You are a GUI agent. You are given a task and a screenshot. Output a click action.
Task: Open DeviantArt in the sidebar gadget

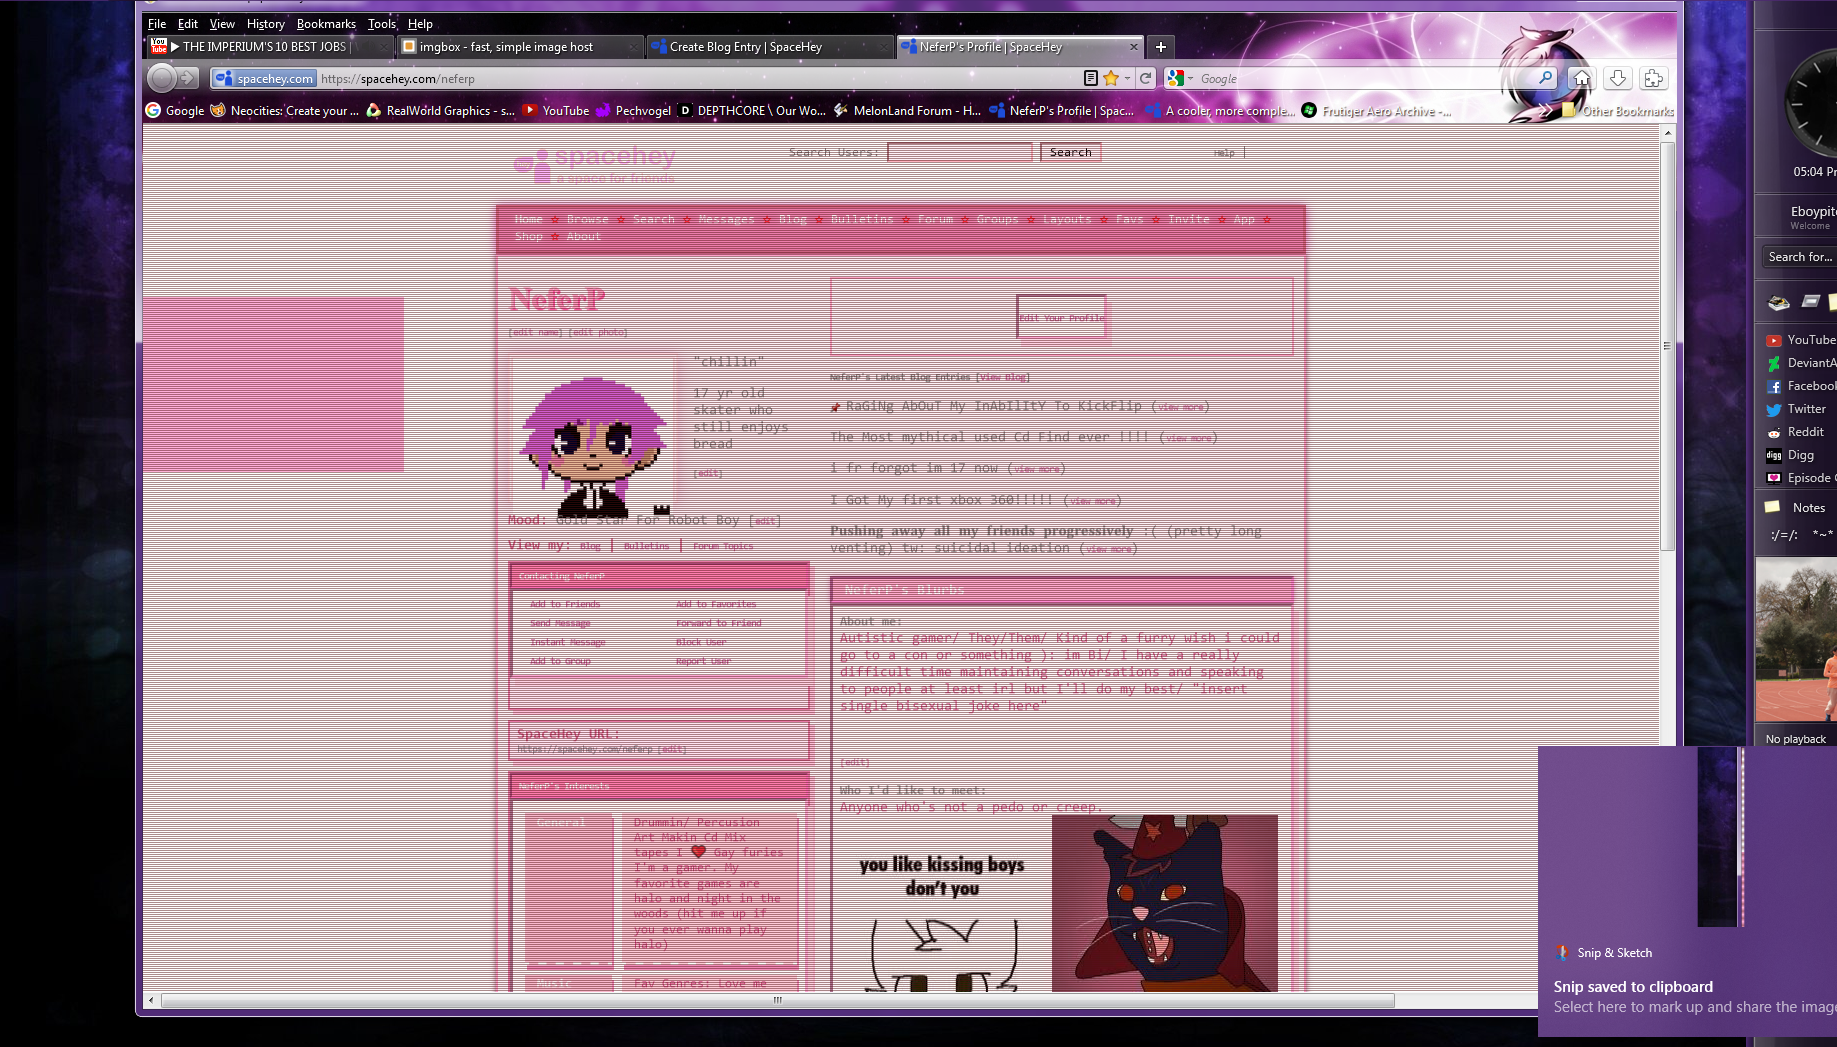point(1800,363)
